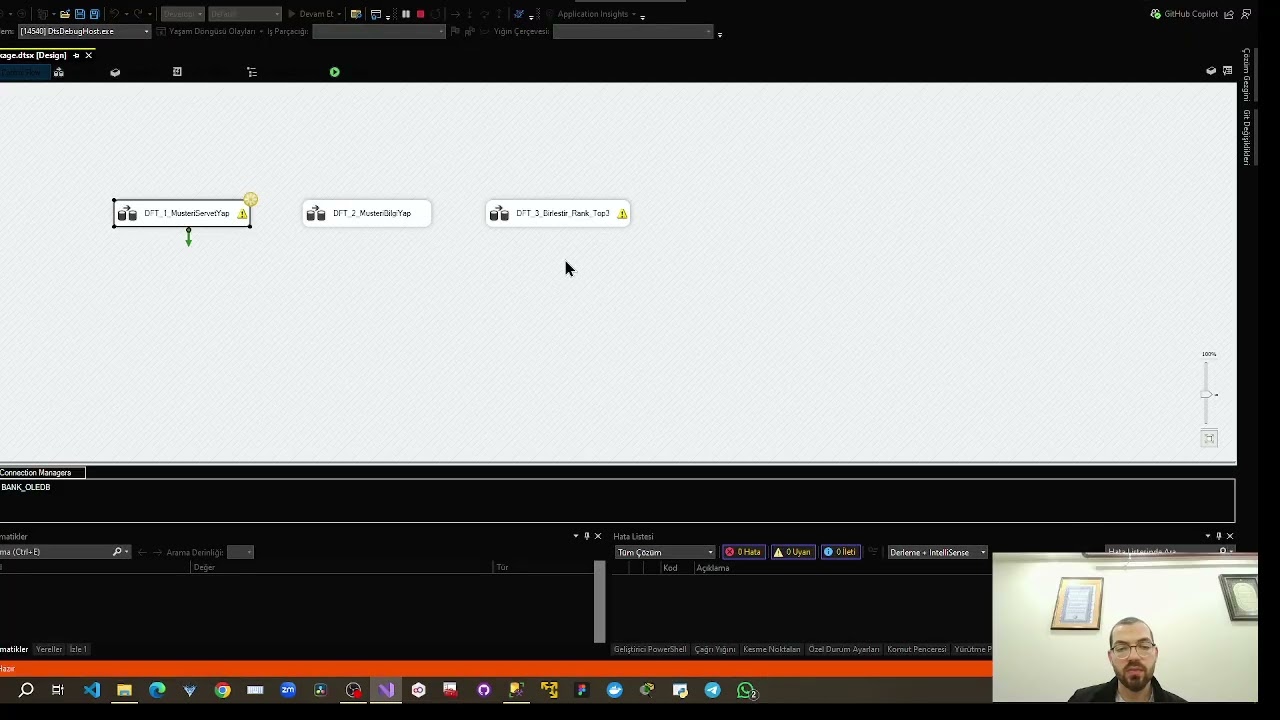The image size is (1280, 720).
Task: Open Telegram from taskbar
Action: pyautogui.click(x=712, y=690)
